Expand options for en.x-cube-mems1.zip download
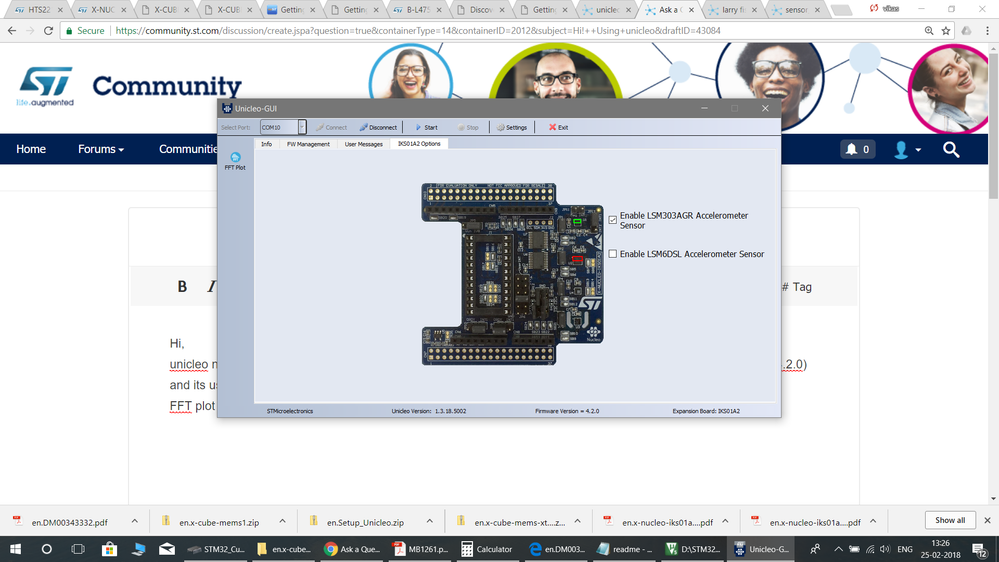 pyautogui.click(x=282, y=521)
